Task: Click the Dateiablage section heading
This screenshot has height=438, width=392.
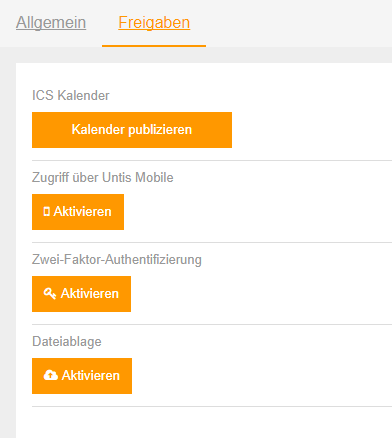Action: click(x=67, y=342)
